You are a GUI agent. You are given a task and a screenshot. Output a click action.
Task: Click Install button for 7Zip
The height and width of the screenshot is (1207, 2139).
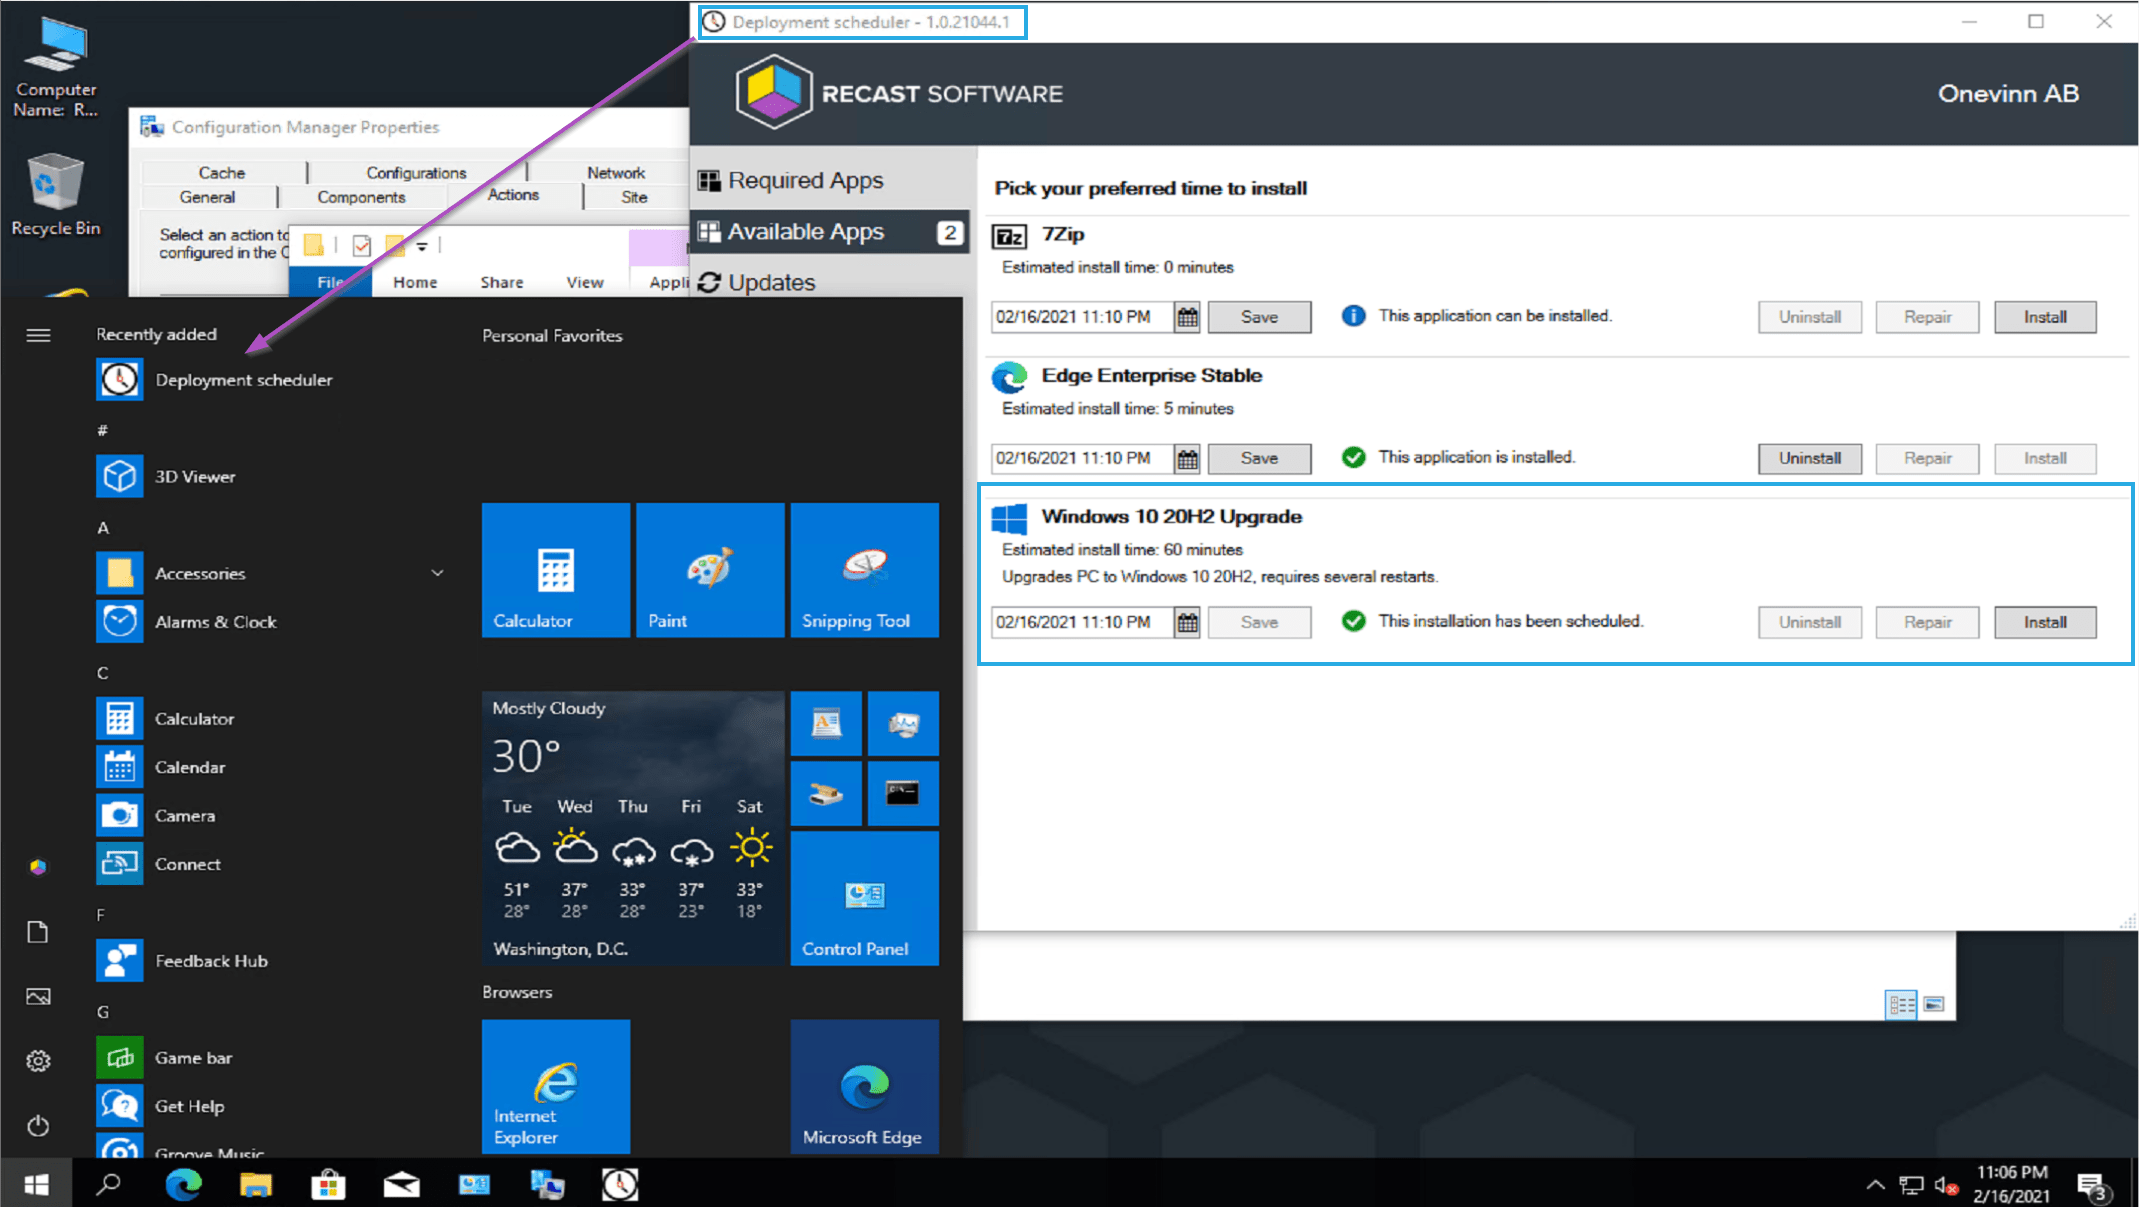[2044, 317]
